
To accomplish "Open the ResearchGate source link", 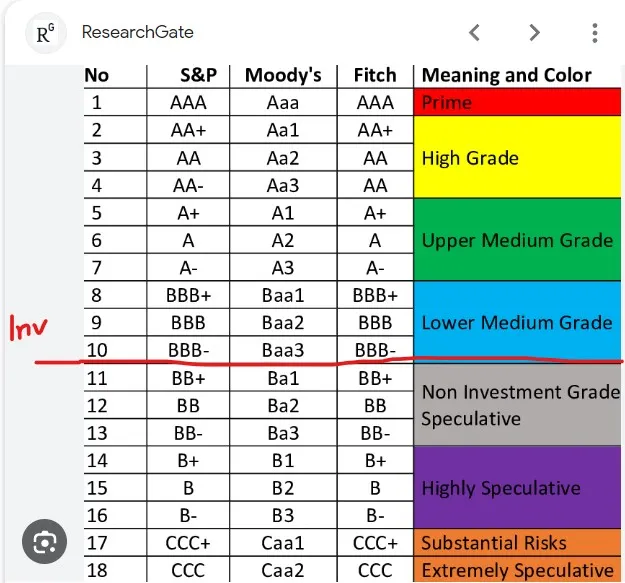I will [x=137, y=32].
